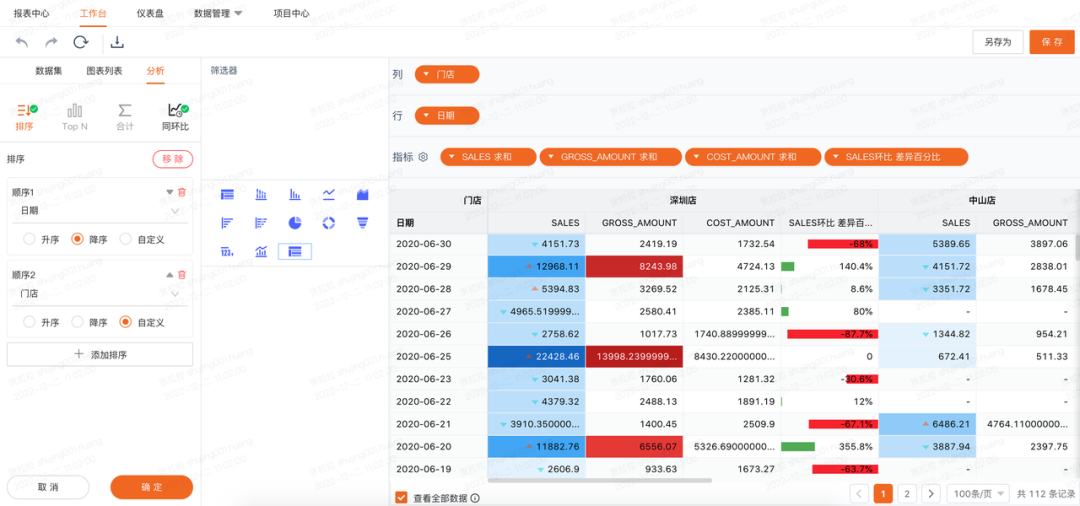The height and width of the screenshot is (506, 1080).
Task: Select the line chart type
Action: click(329, 195)
